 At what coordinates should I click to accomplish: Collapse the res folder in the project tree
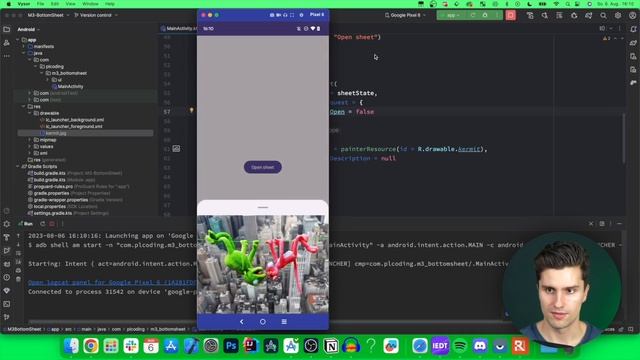coord(24,107)
